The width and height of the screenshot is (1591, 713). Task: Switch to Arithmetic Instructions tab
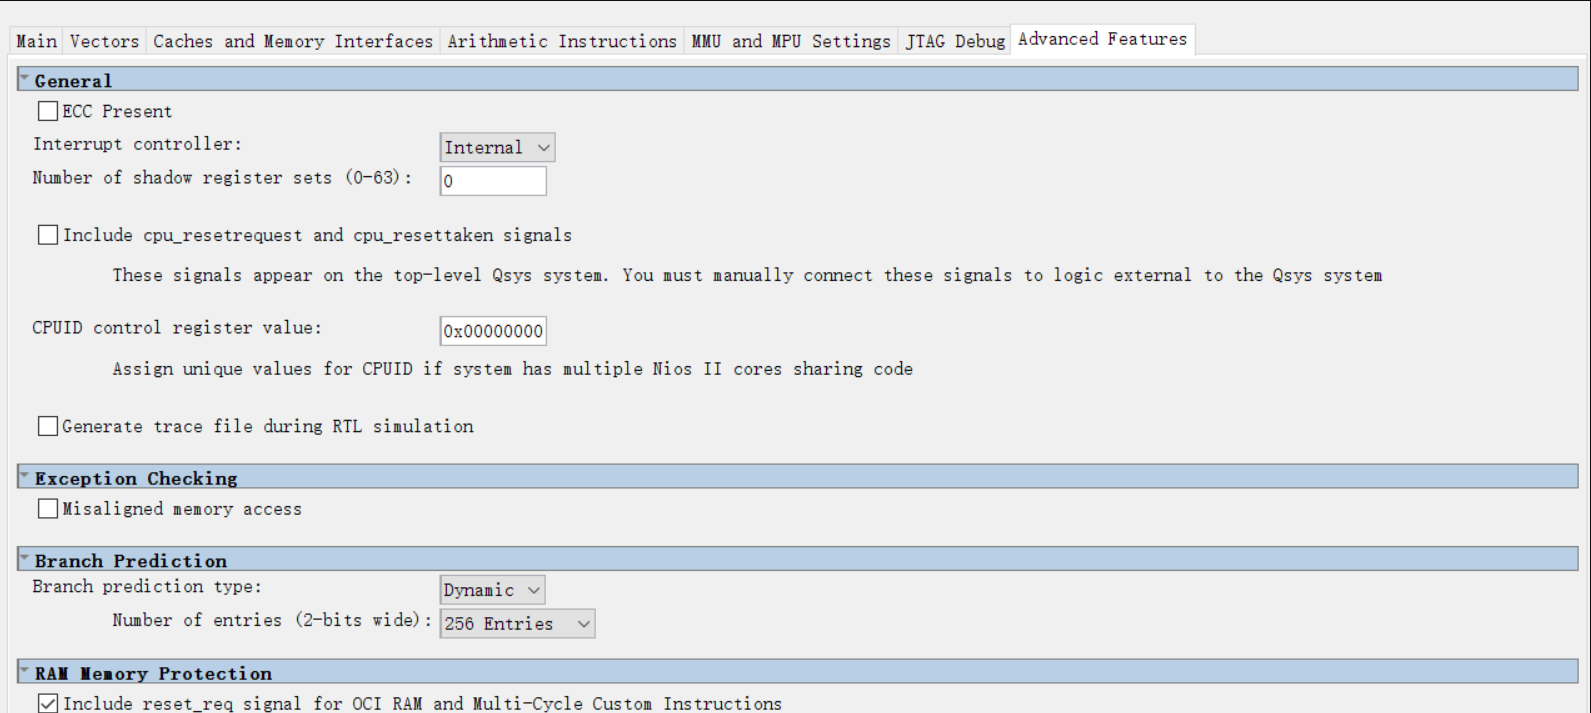pyautogui.click(x=562, y=41)
